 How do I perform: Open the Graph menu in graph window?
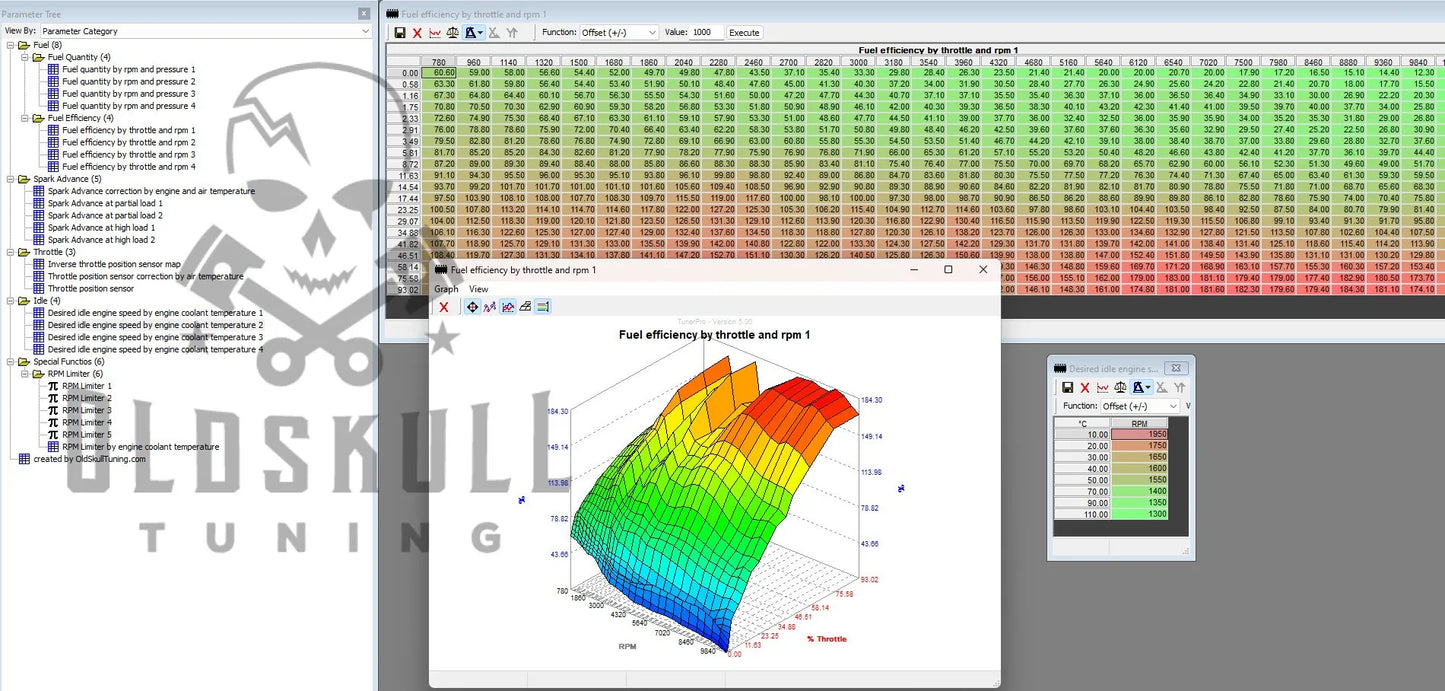click(446, 289)
